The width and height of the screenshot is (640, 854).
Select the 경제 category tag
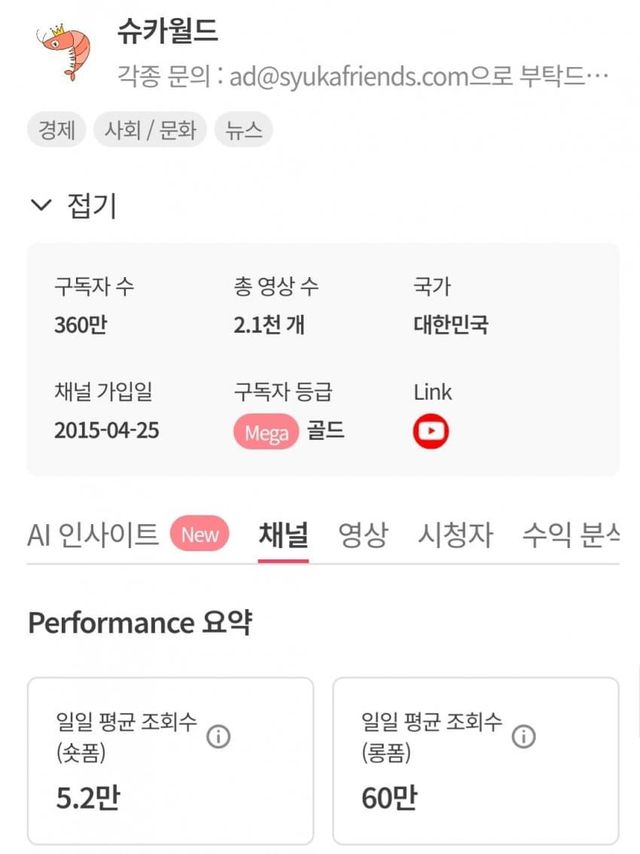[x=56, y=130]
